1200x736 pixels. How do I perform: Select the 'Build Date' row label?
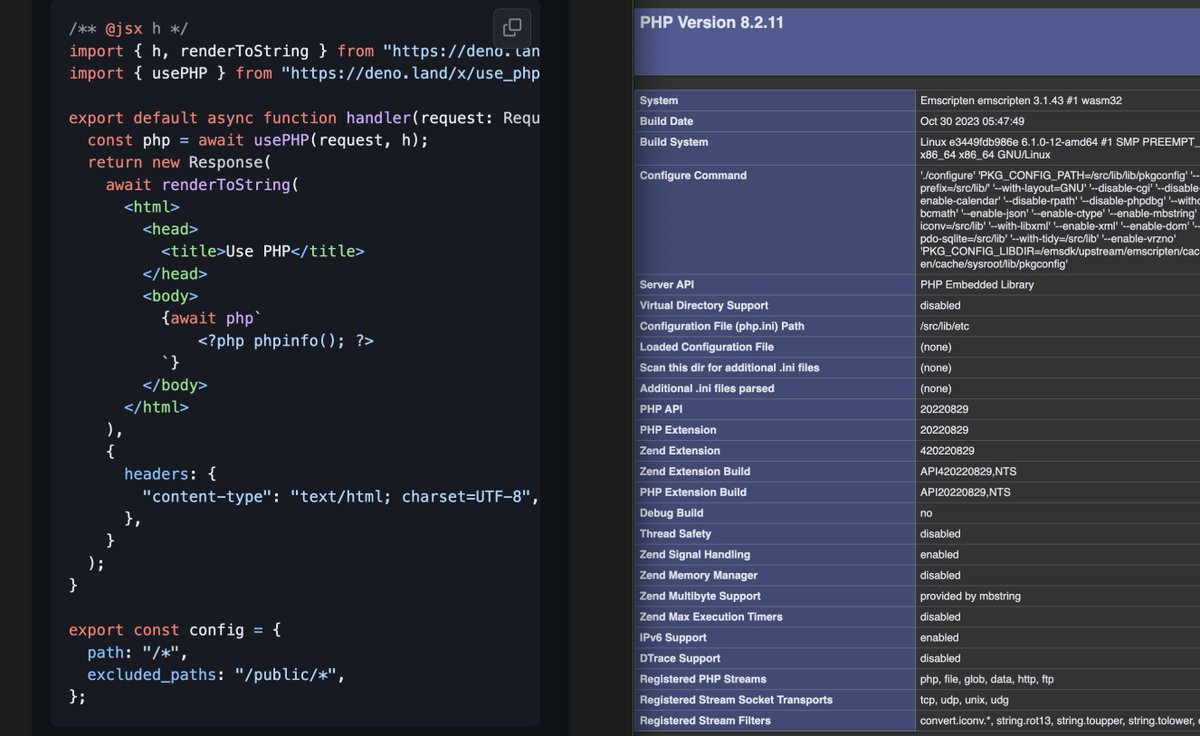pyautogui.click(x=666, y=121)
